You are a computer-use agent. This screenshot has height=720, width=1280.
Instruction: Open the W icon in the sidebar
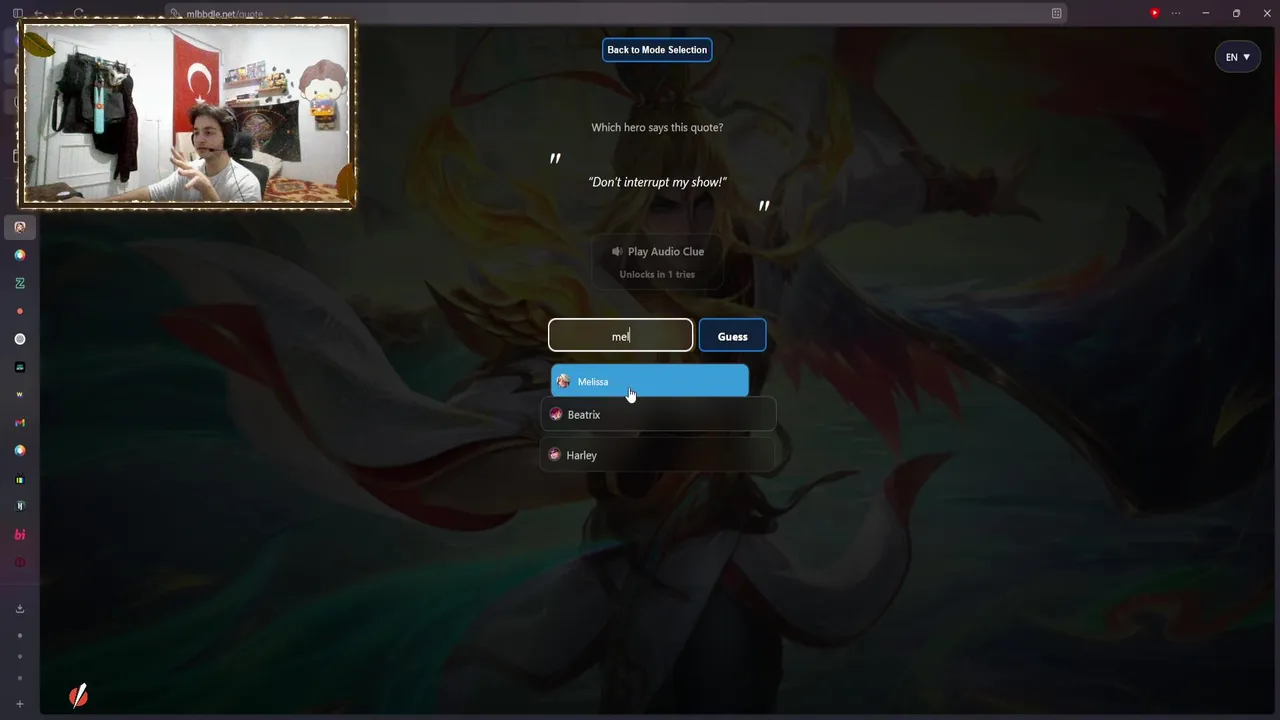[x=20, y=395]
